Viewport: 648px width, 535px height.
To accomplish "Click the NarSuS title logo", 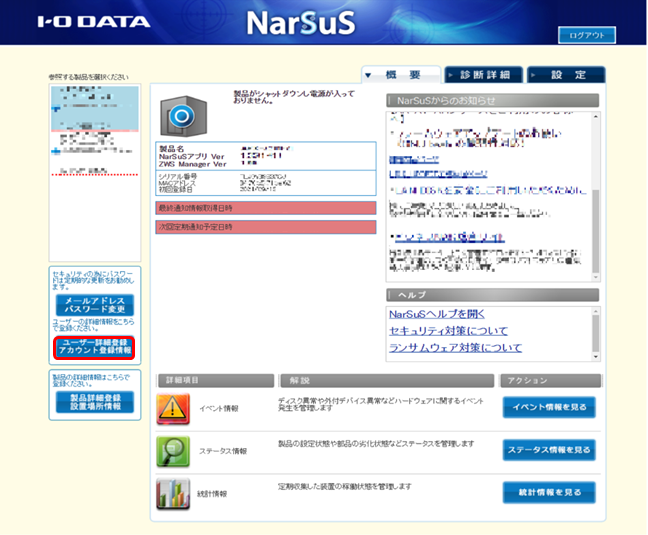I will pyautogui.click(x=301, y=23).
